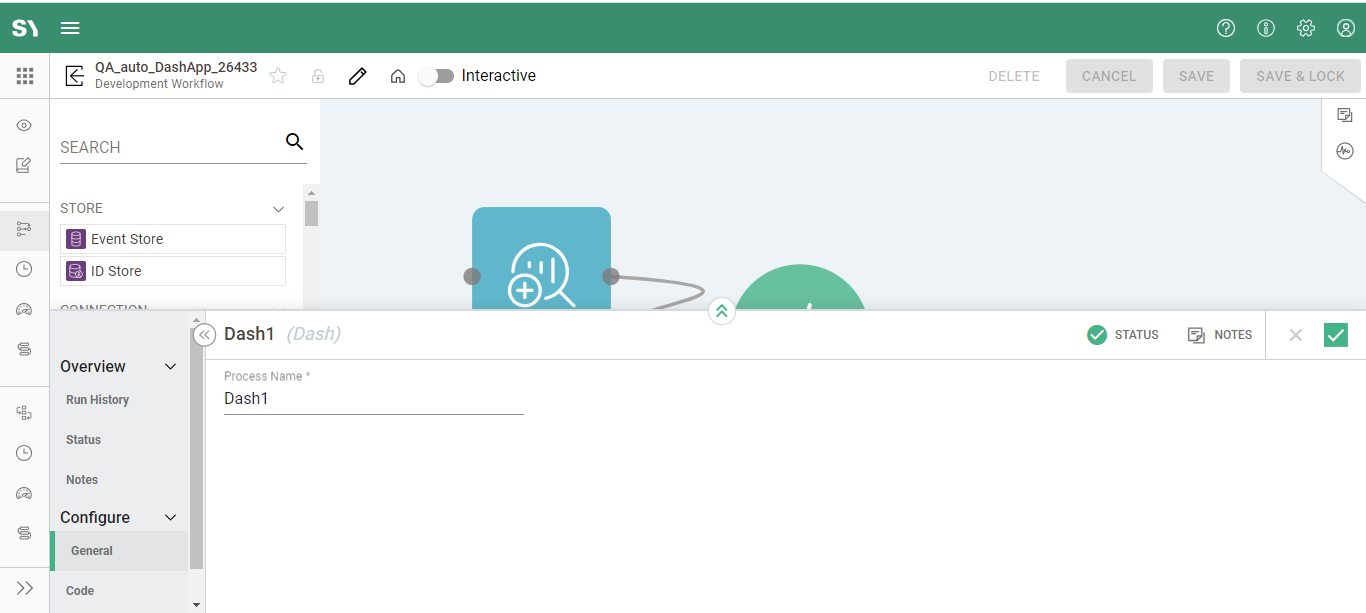Collapse the Configure section
The height and width of the screenshot is (613, 1366).
tap(170, 518)
